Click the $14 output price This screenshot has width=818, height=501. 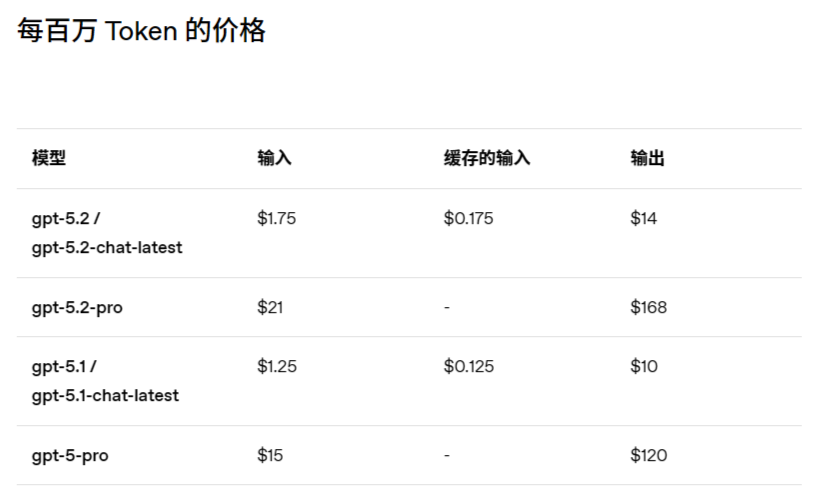click(x=643, y=218)
